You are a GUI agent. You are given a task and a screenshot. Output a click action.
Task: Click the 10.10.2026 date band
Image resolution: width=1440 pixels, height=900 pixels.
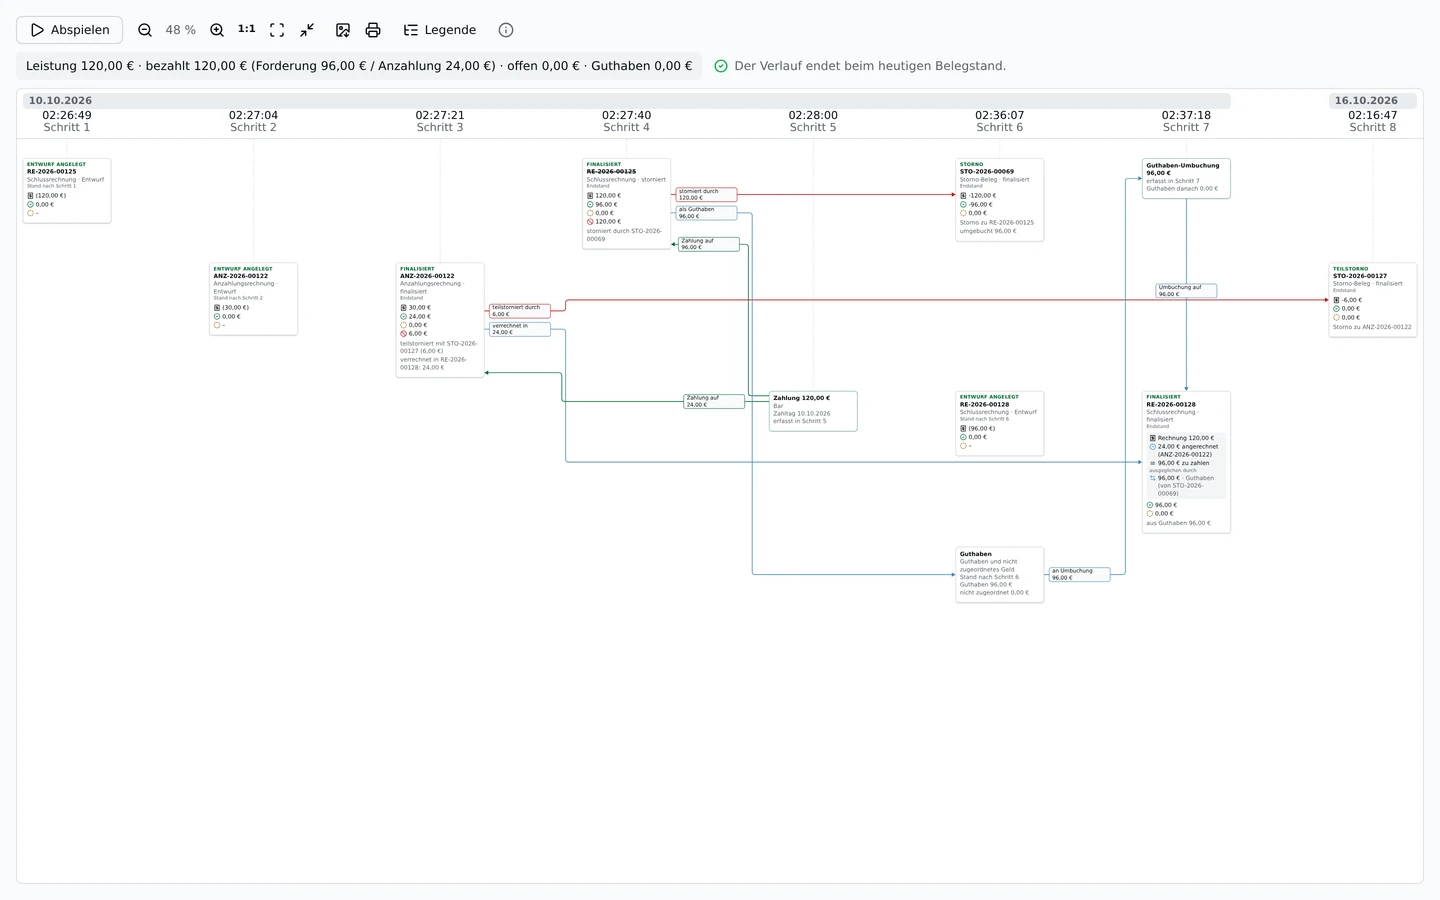coord(627,101)
